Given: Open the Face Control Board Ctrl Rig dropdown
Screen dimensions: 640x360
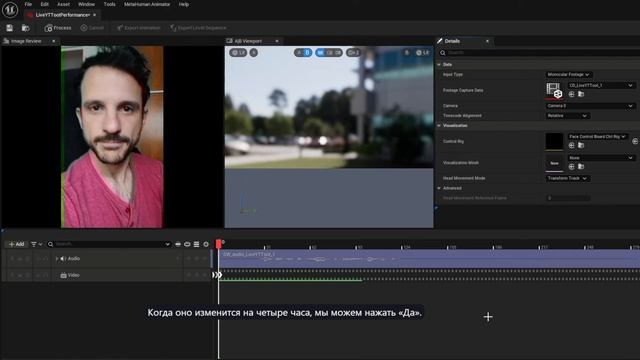Looking at the screenshot, I should 598,136.
